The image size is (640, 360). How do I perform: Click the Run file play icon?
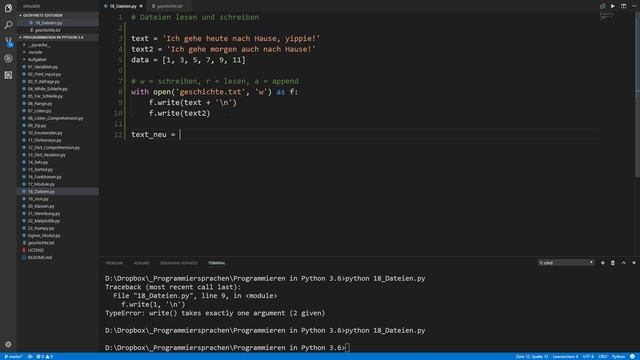(613, 6)
